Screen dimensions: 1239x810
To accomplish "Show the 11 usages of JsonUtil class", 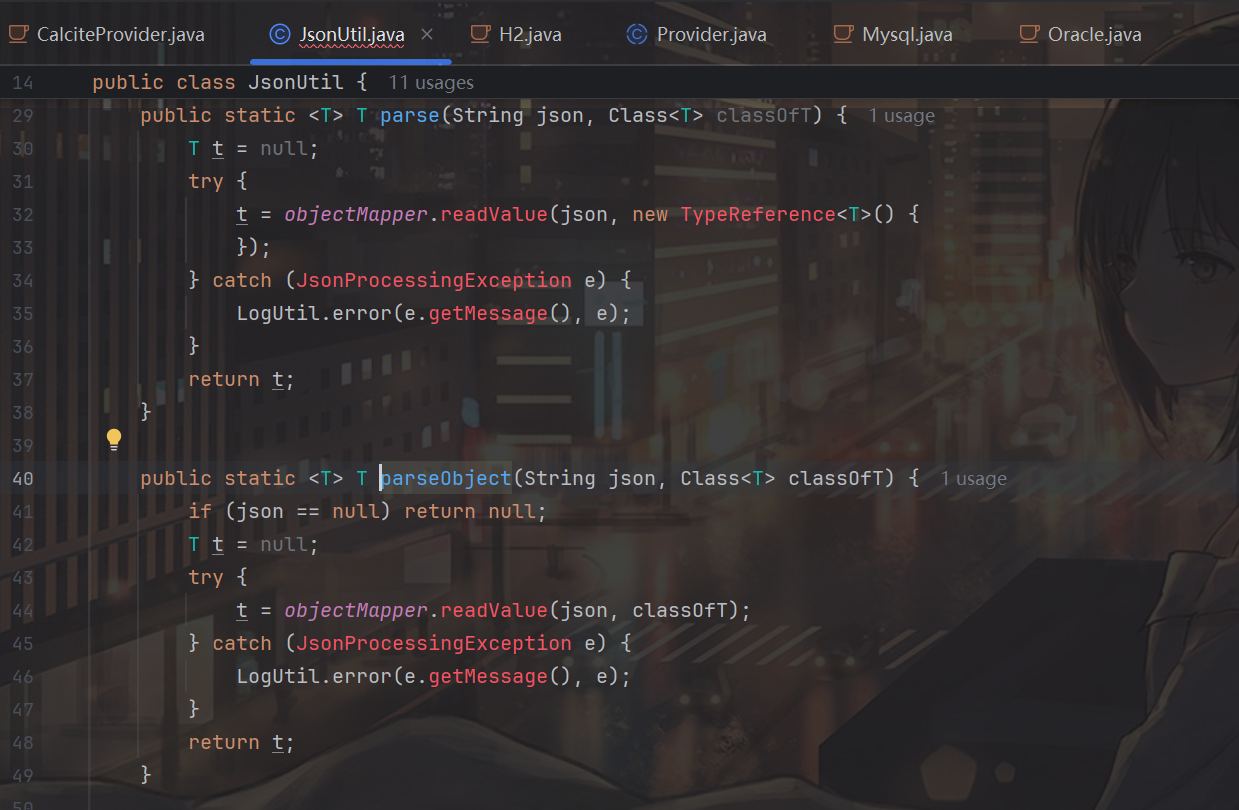I will [431, 83].
